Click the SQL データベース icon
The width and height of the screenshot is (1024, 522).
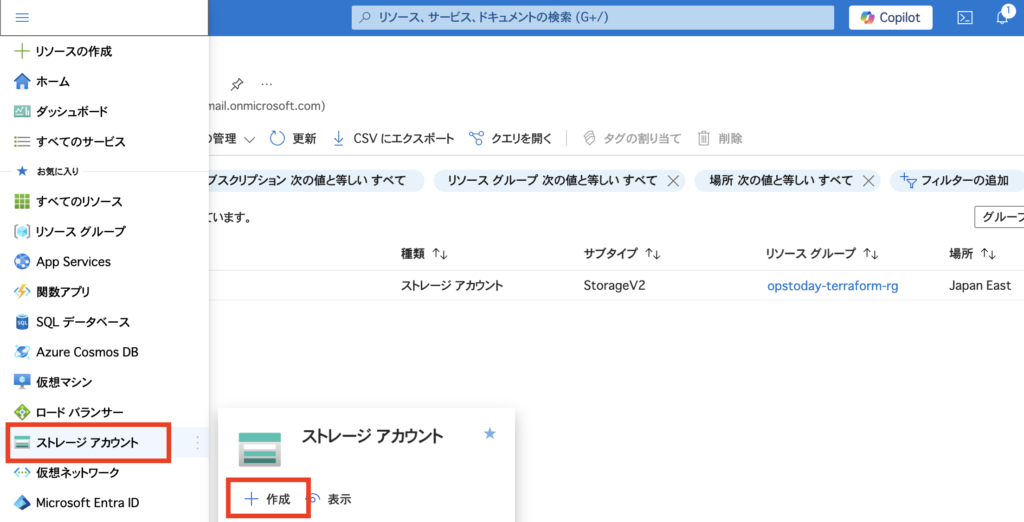[x=22, y=322]
